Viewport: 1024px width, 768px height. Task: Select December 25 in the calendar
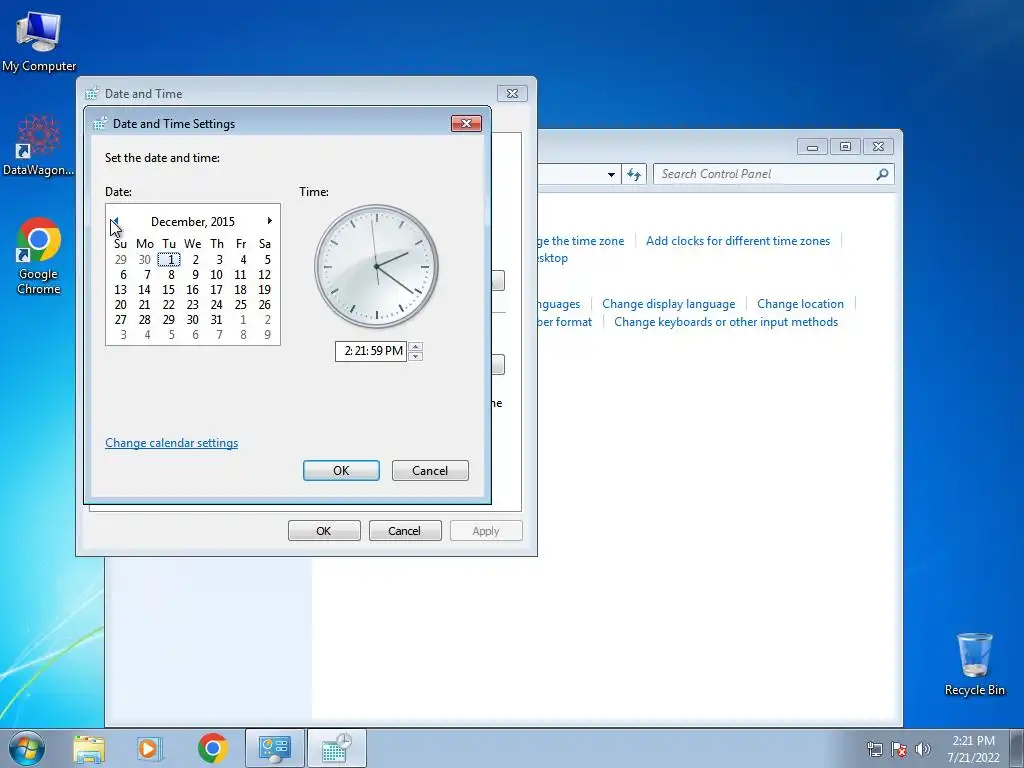(x=240, y=304)
